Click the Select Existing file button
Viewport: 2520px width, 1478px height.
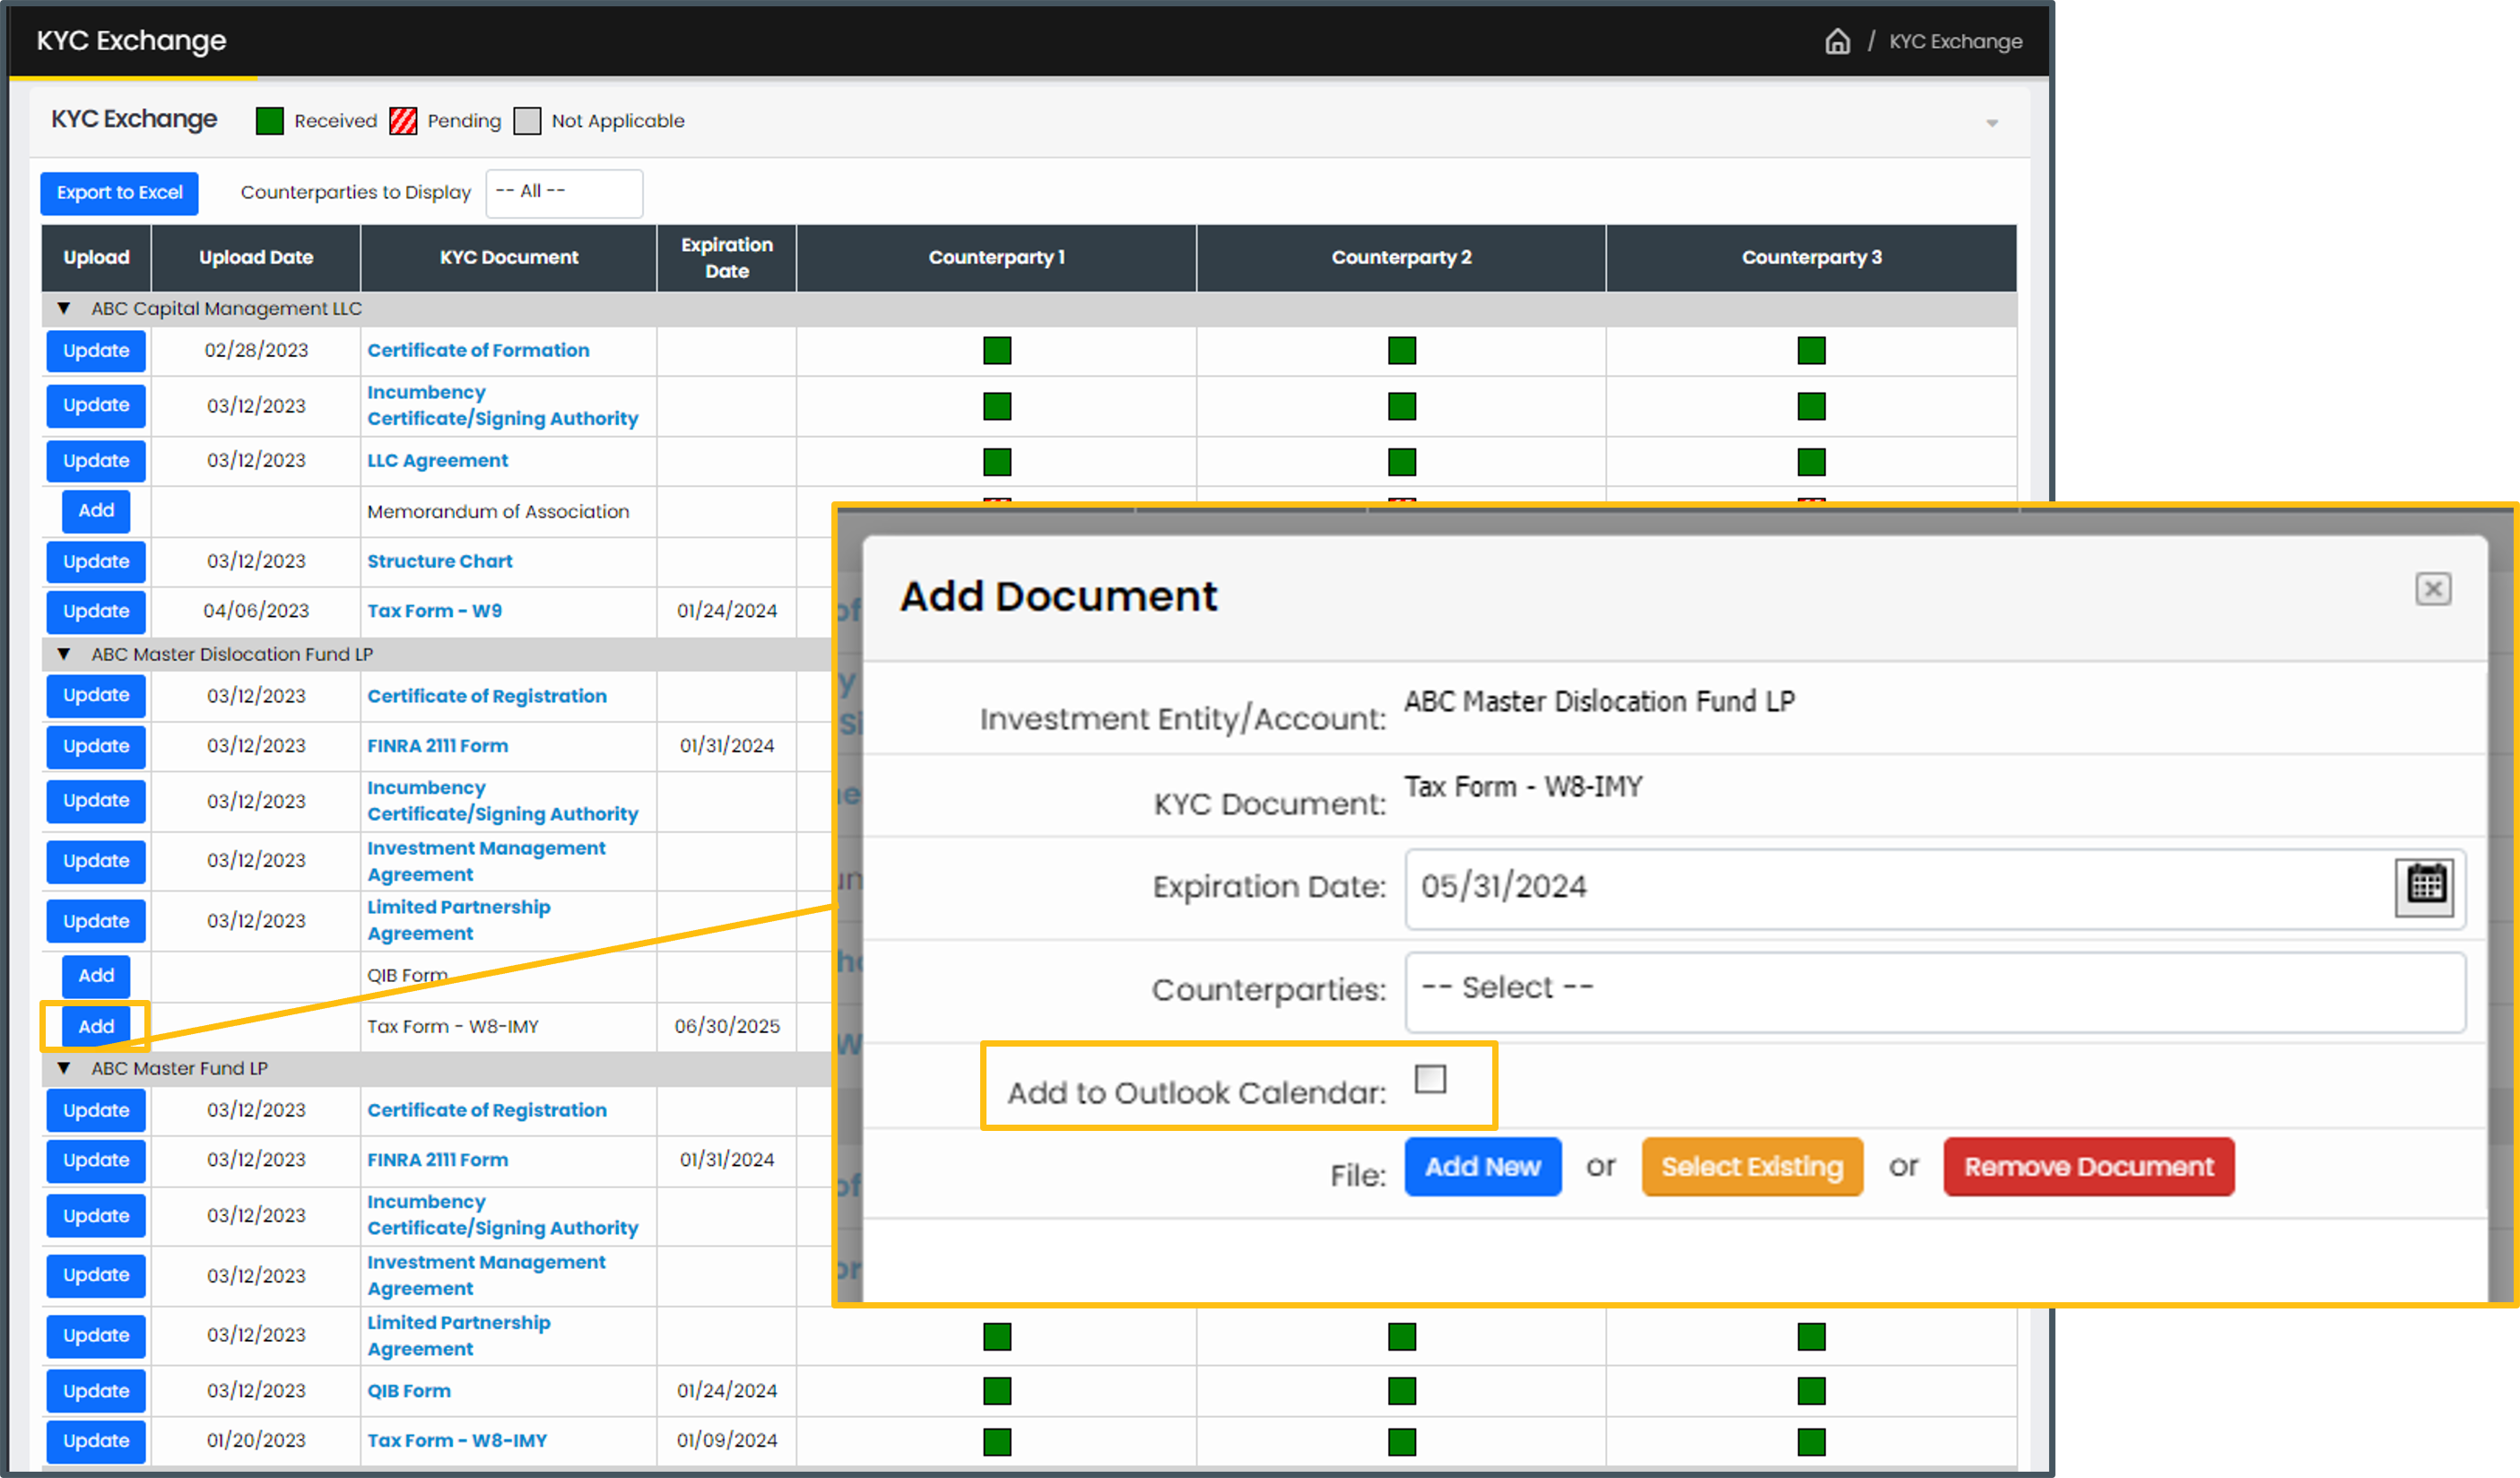click(x=1751, y=1167)
